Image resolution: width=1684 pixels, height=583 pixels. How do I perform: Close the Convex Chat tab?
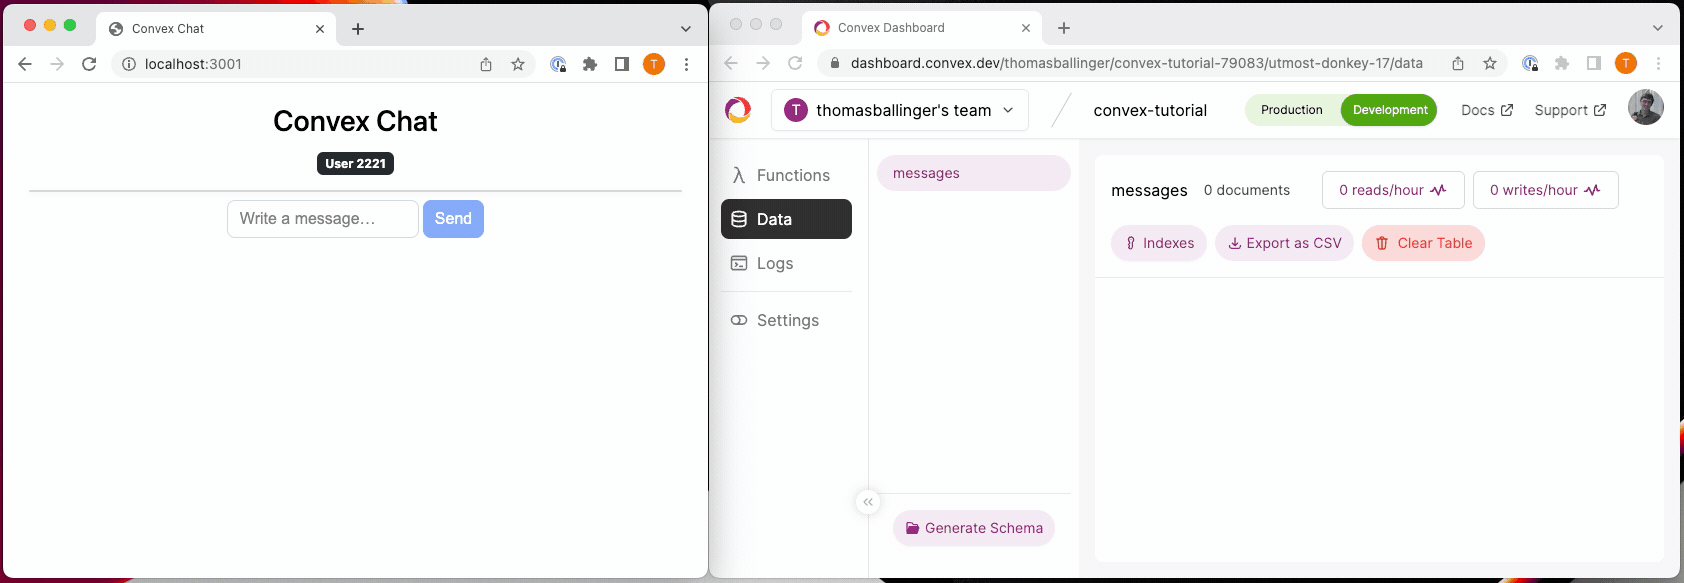pyautogui.click(x=320, y=29)
